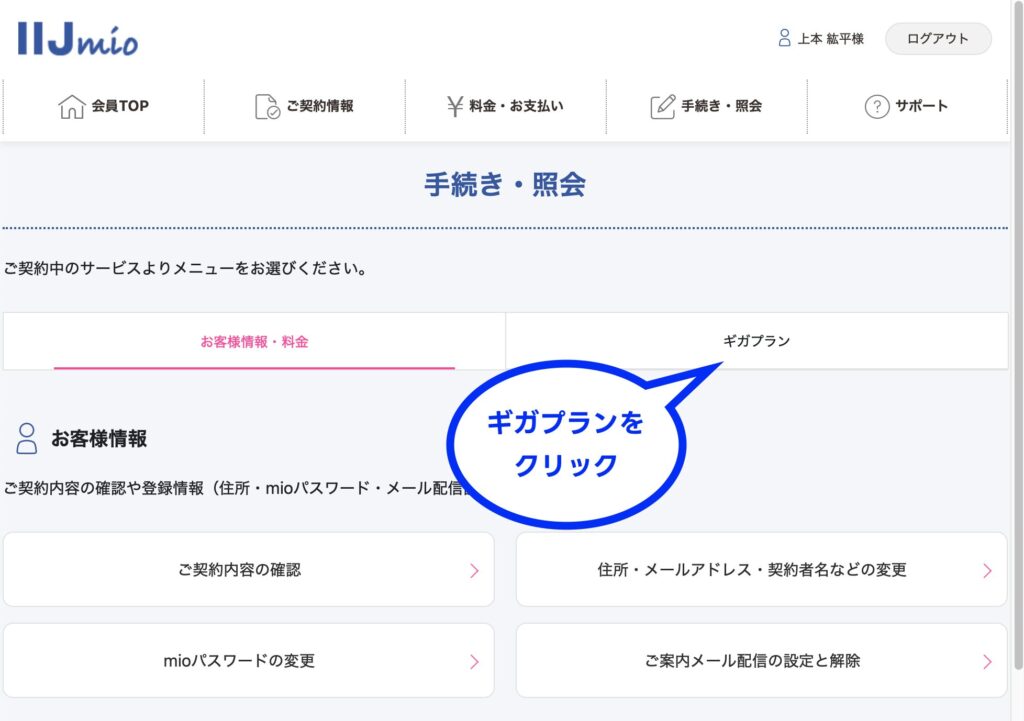This screenshot has height=721, width=1024.
Task: Click the house icon for 会員TOP
Action: click(72, 106)
